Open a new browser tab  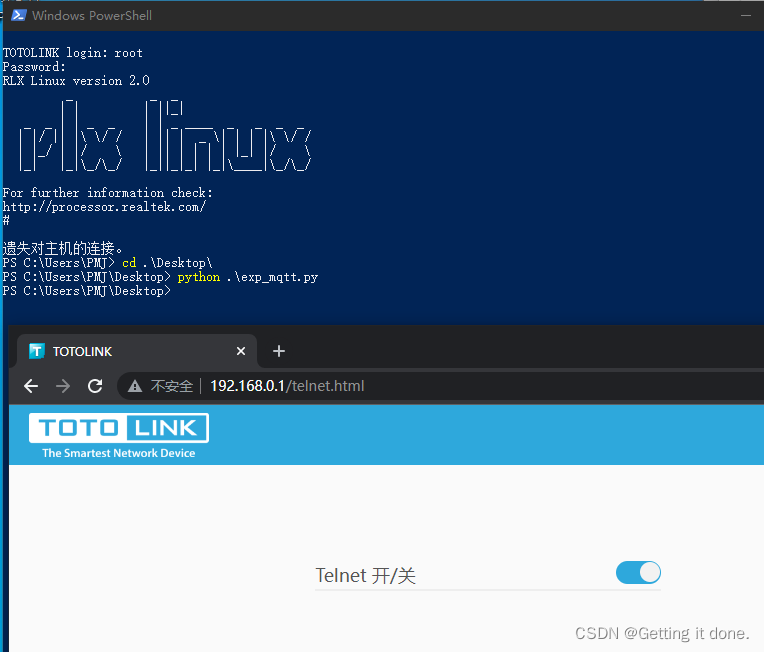pos(279,351)
